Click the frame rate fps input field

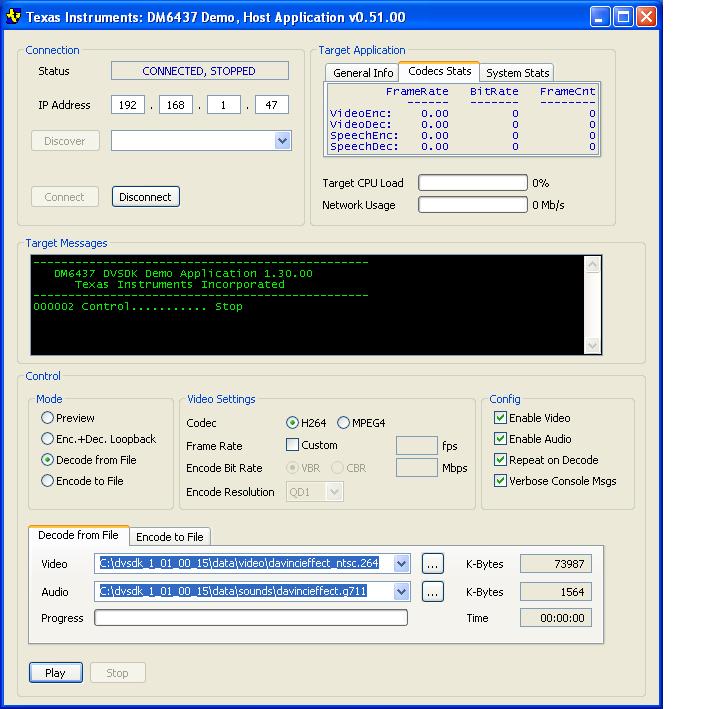(x=416, y=445)
